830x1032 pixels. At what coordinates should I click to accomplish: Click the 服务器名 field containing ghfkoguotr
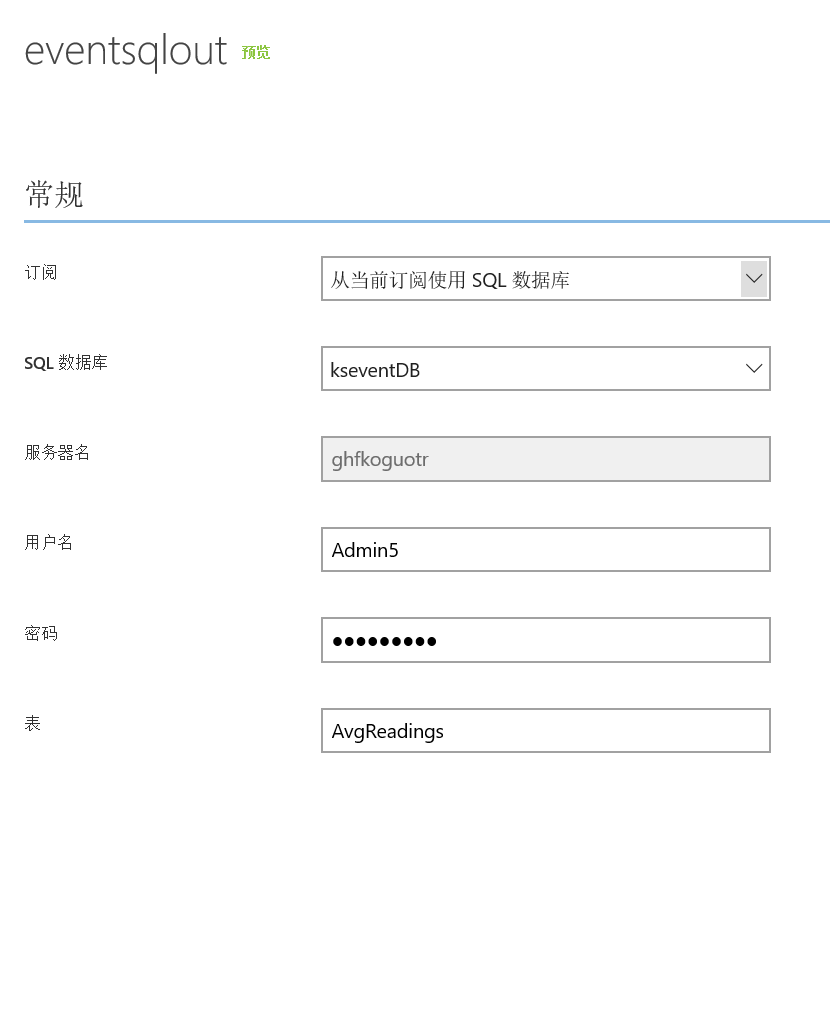point(545,459)
